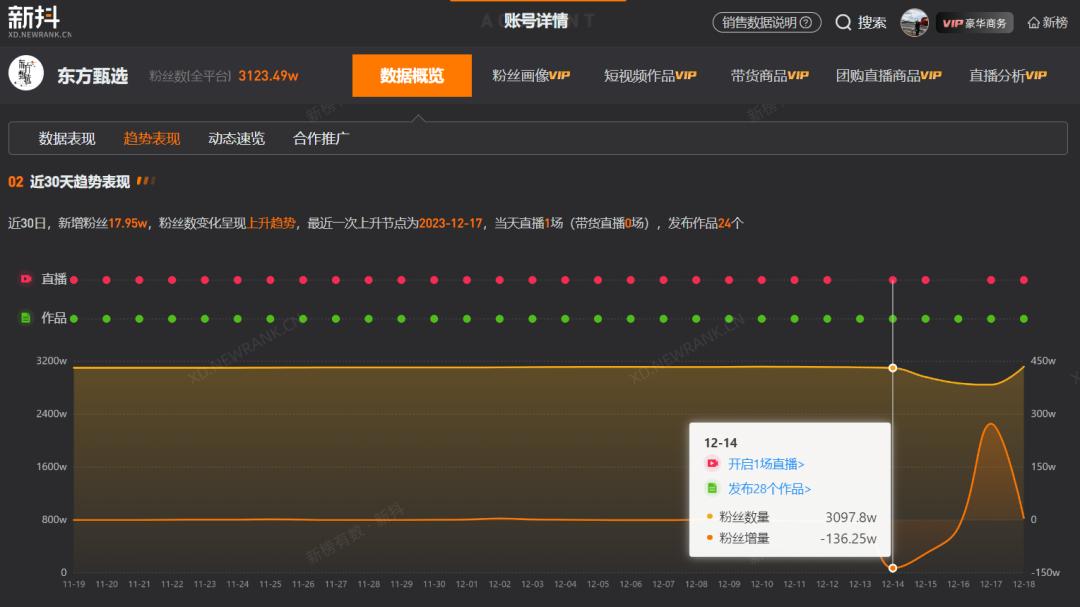Switch to 数据概览 tab
Screen dimensions: 1080x607
pos(412,76)
